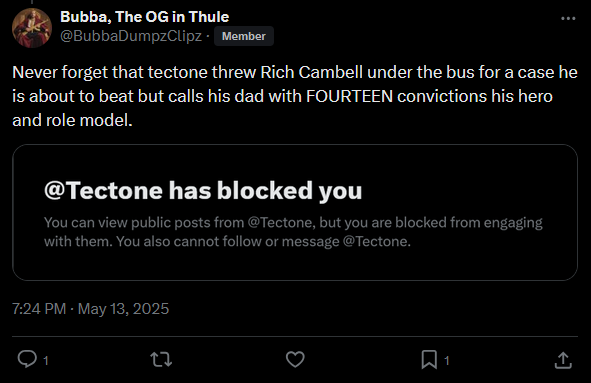Viewport: 591px width, 383px height.
Task: Click the May 13, 2025 date
Action: click(123, 309)
